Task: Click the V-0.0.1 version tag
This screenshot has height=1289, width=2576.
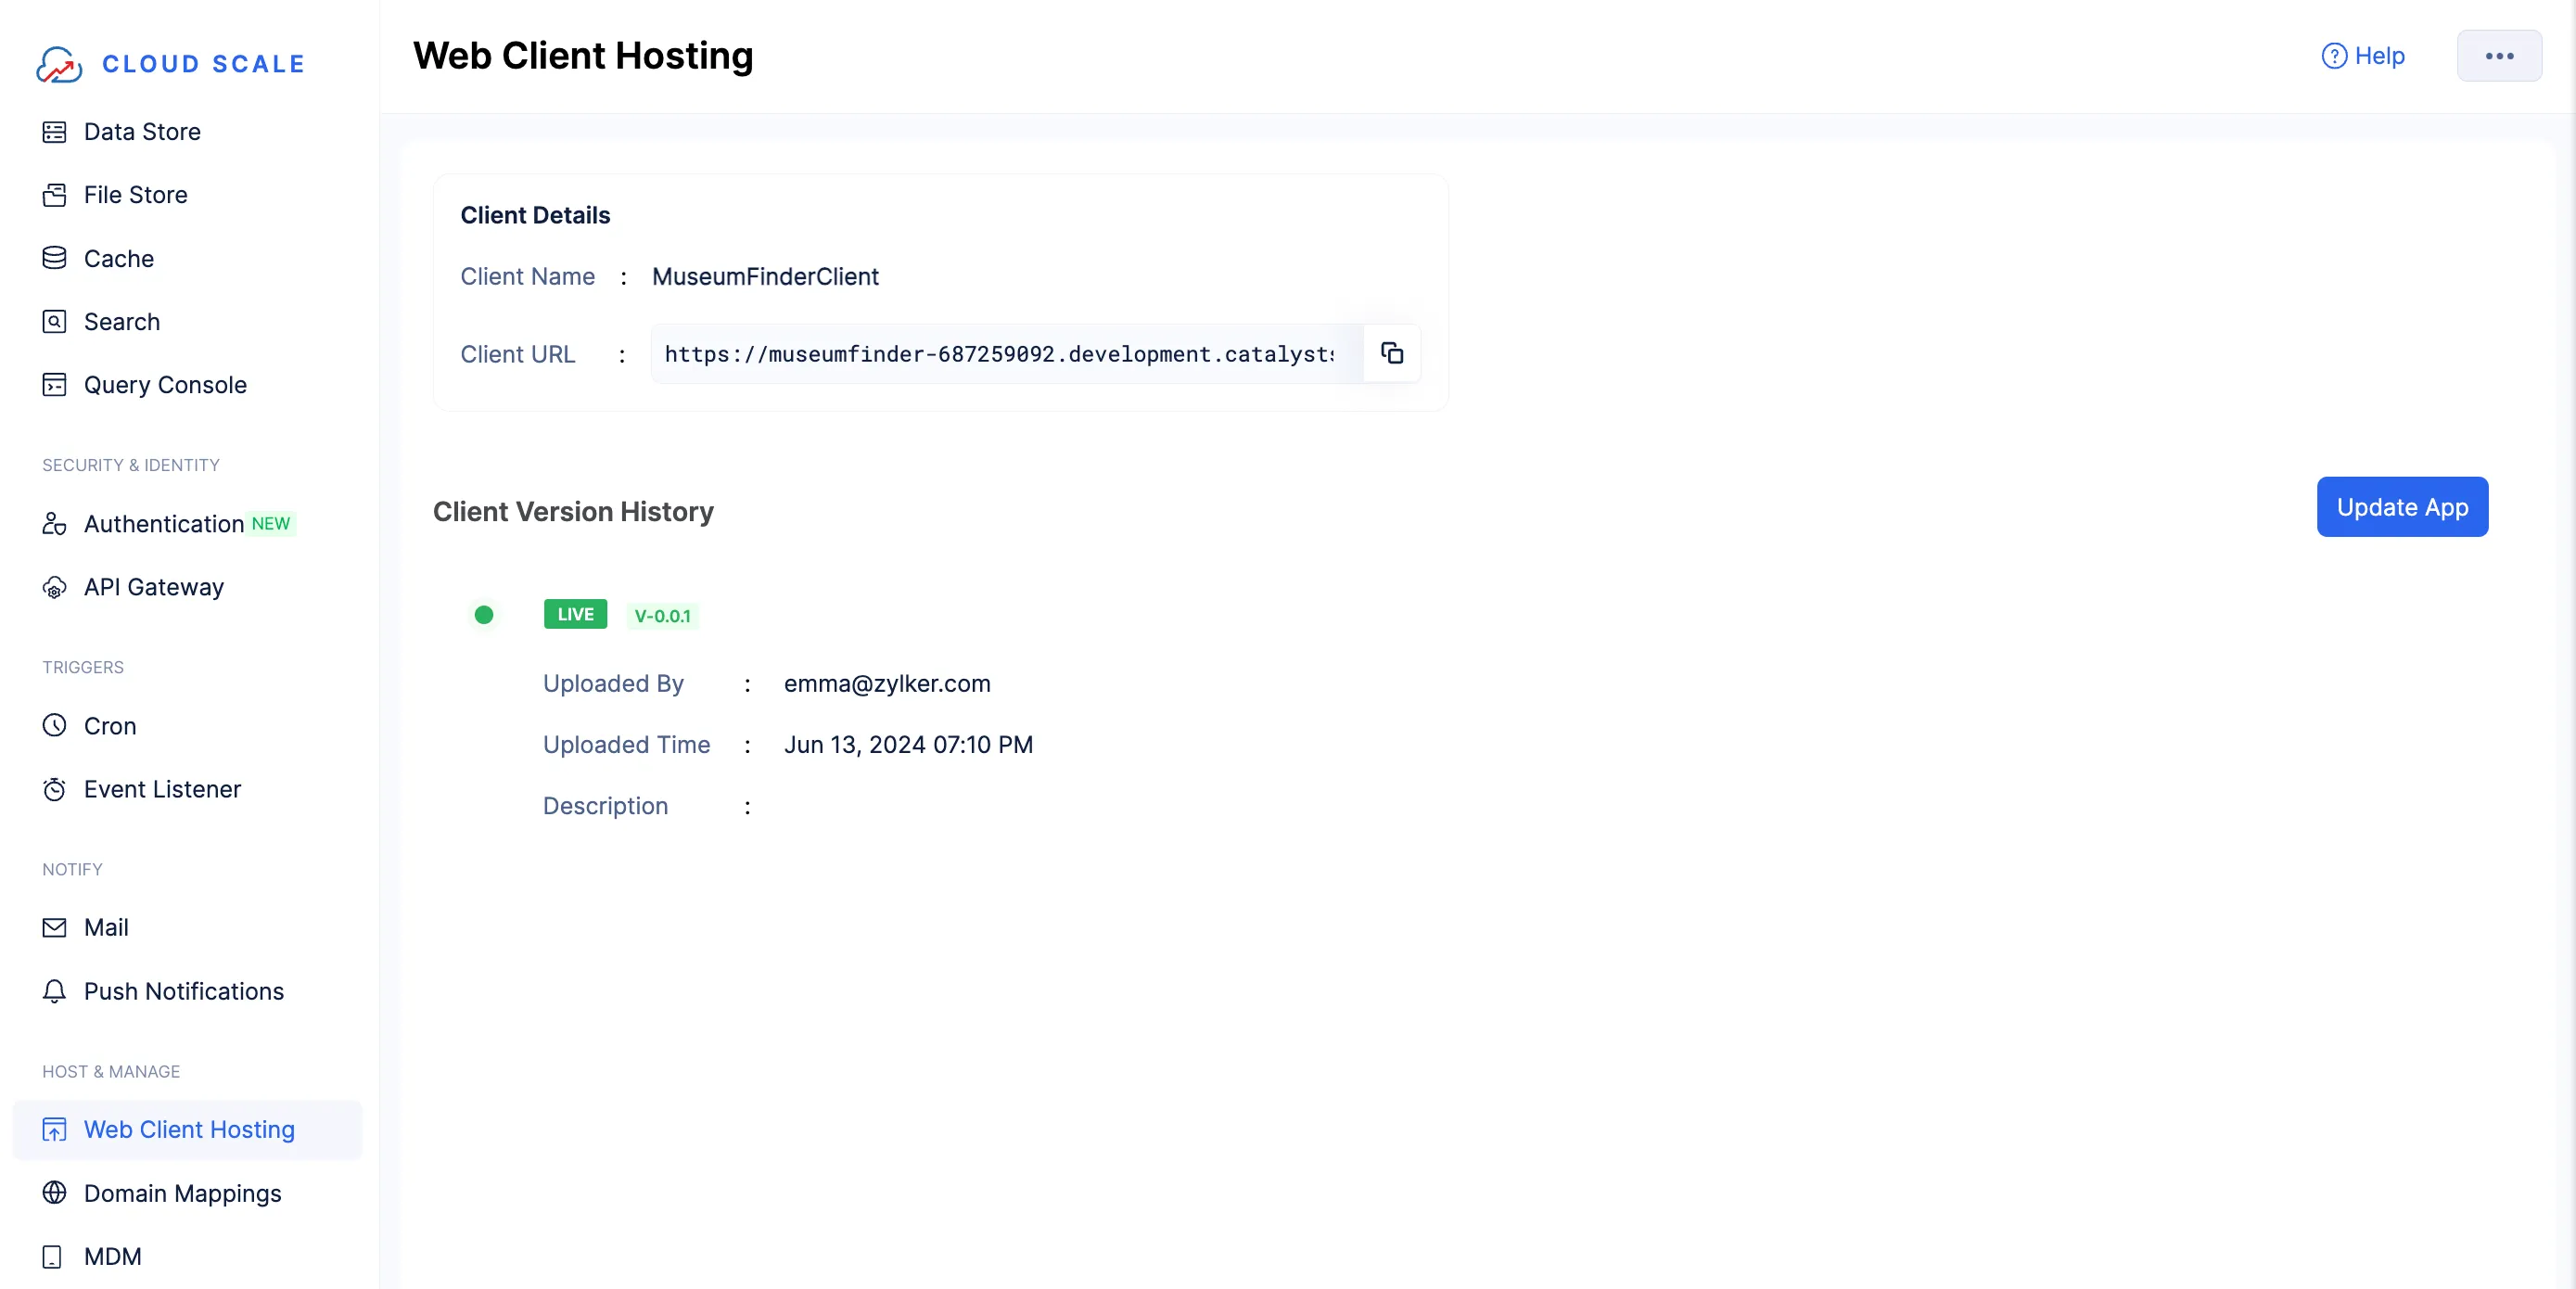Action: tap(662, 616)
